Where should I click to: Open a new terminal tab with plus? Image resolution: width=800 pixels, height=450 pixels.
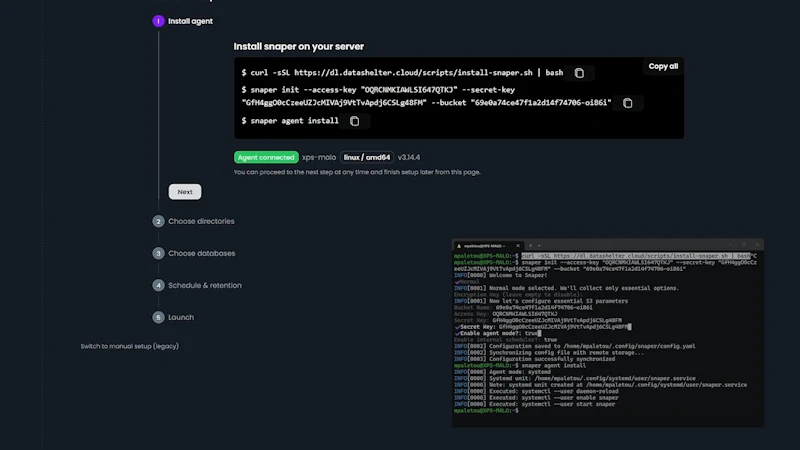tap(530, 245)
